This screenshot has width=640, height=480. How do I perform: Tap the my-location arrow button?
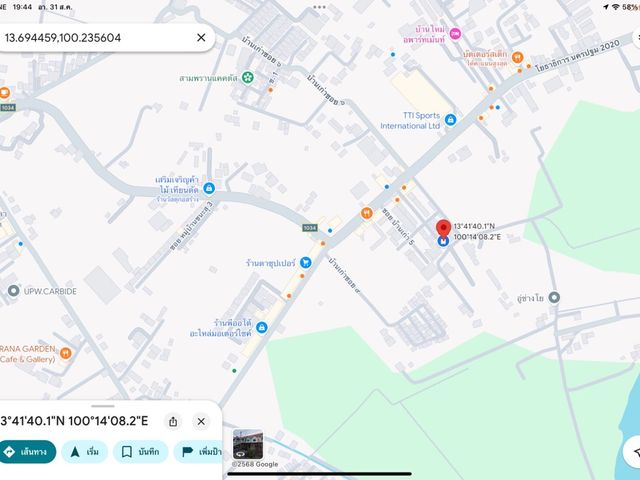click(x=634, y=451)
